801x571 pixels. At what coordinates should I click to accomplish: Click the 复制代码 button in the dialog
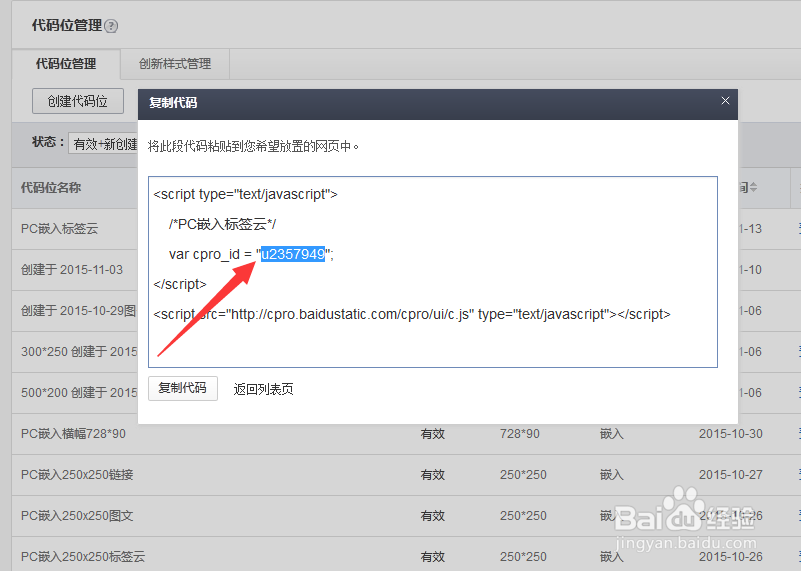click(182, 388)
